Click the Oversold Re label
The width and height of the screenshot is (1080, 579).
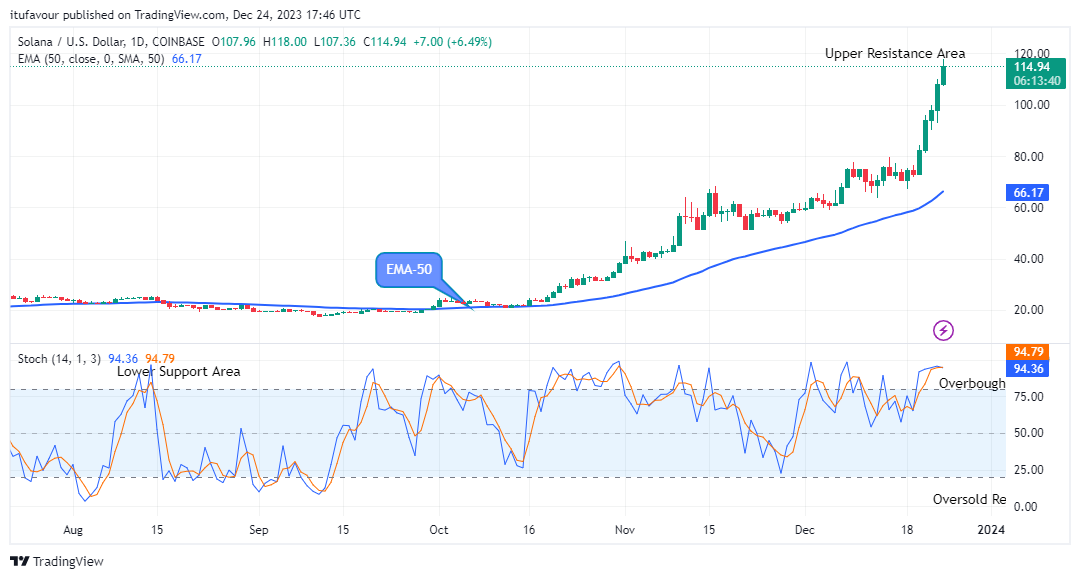[969, 499]
